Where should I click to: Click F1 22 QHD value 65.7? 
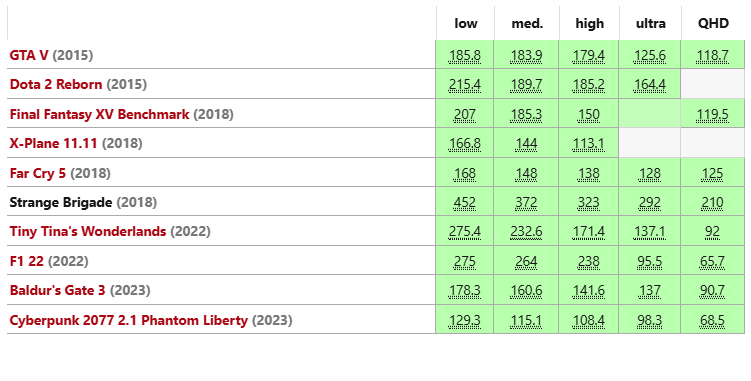[712, 262]
